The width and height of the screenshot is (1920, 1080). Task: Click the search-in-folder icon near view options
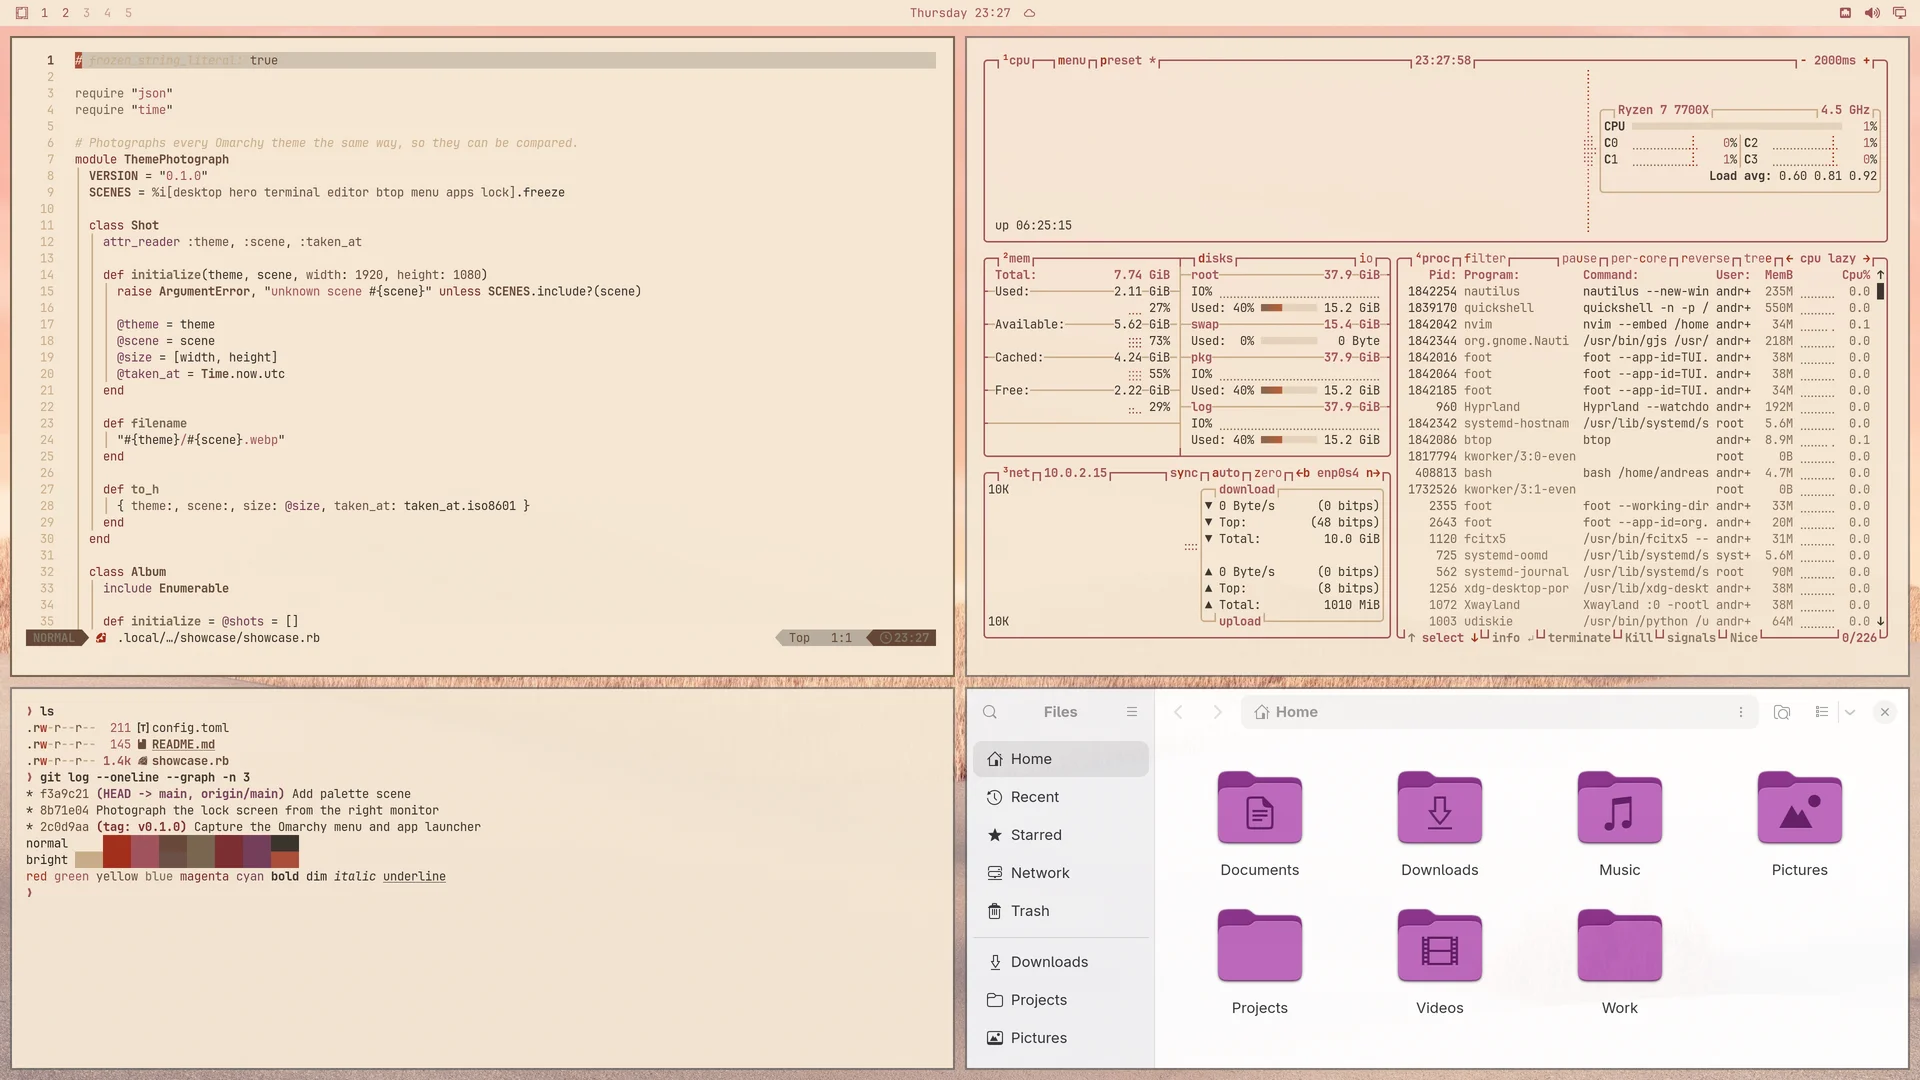(1782, 712)
